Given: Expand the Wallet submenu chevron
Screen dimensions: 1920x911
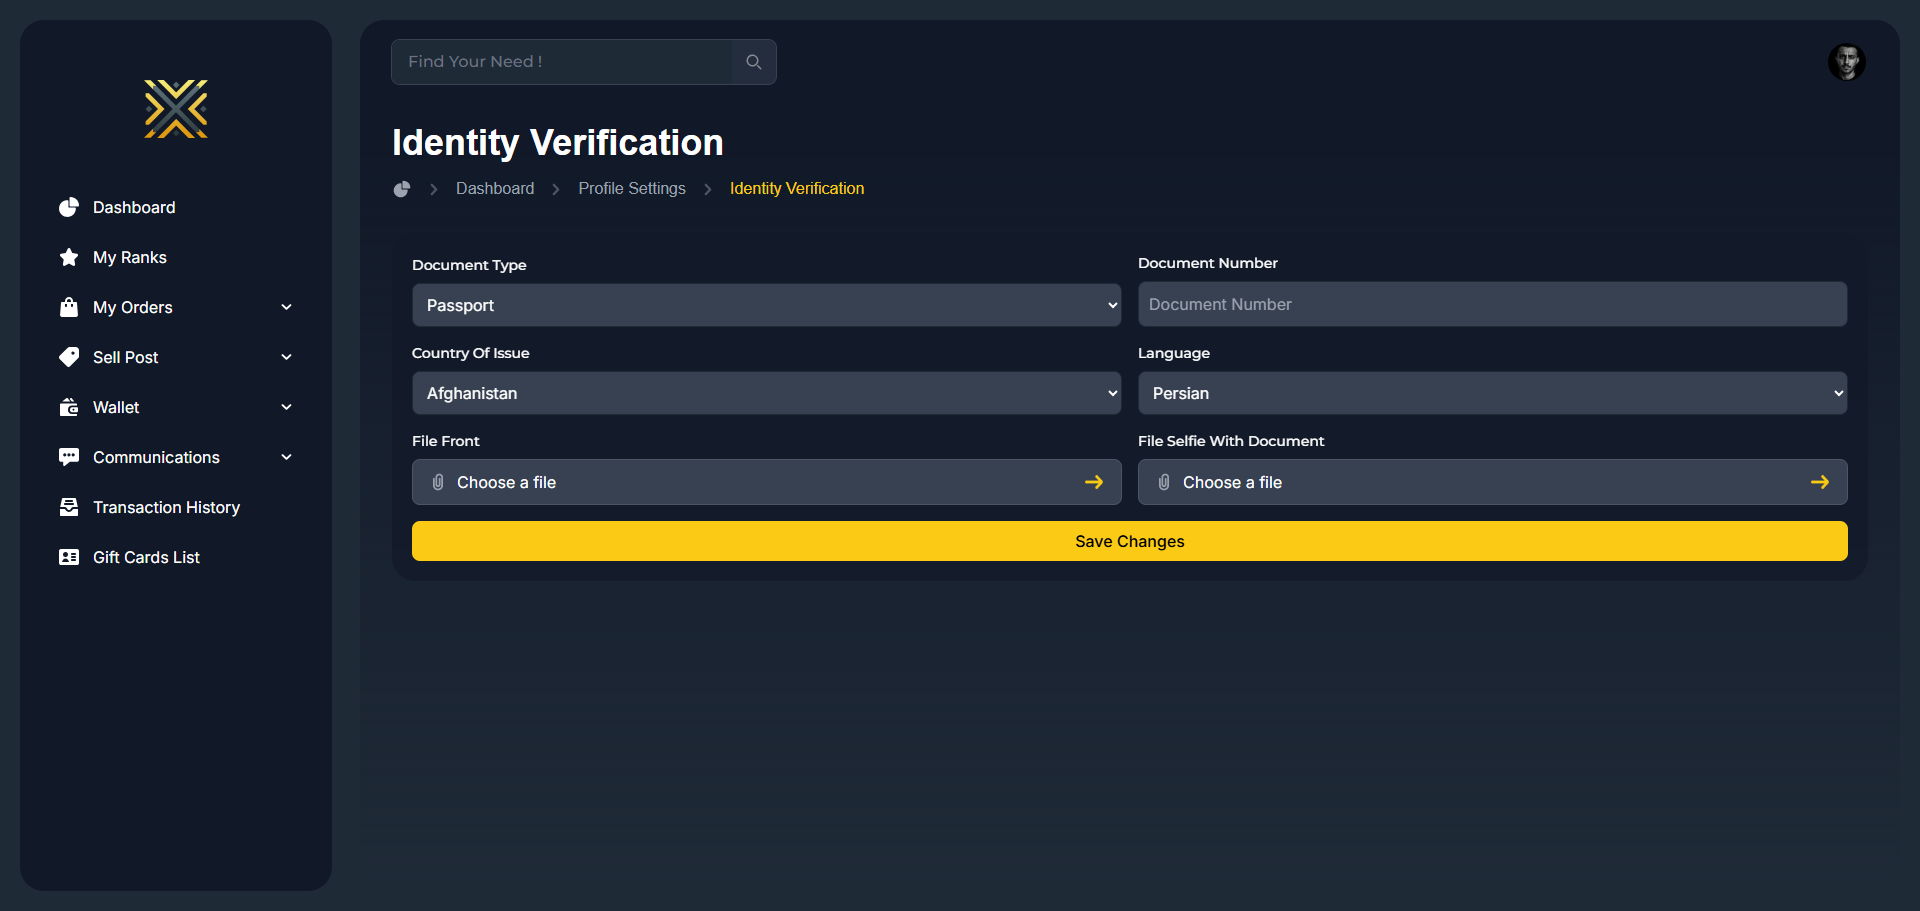Looking at the screenshot, I should pos(287,407).
